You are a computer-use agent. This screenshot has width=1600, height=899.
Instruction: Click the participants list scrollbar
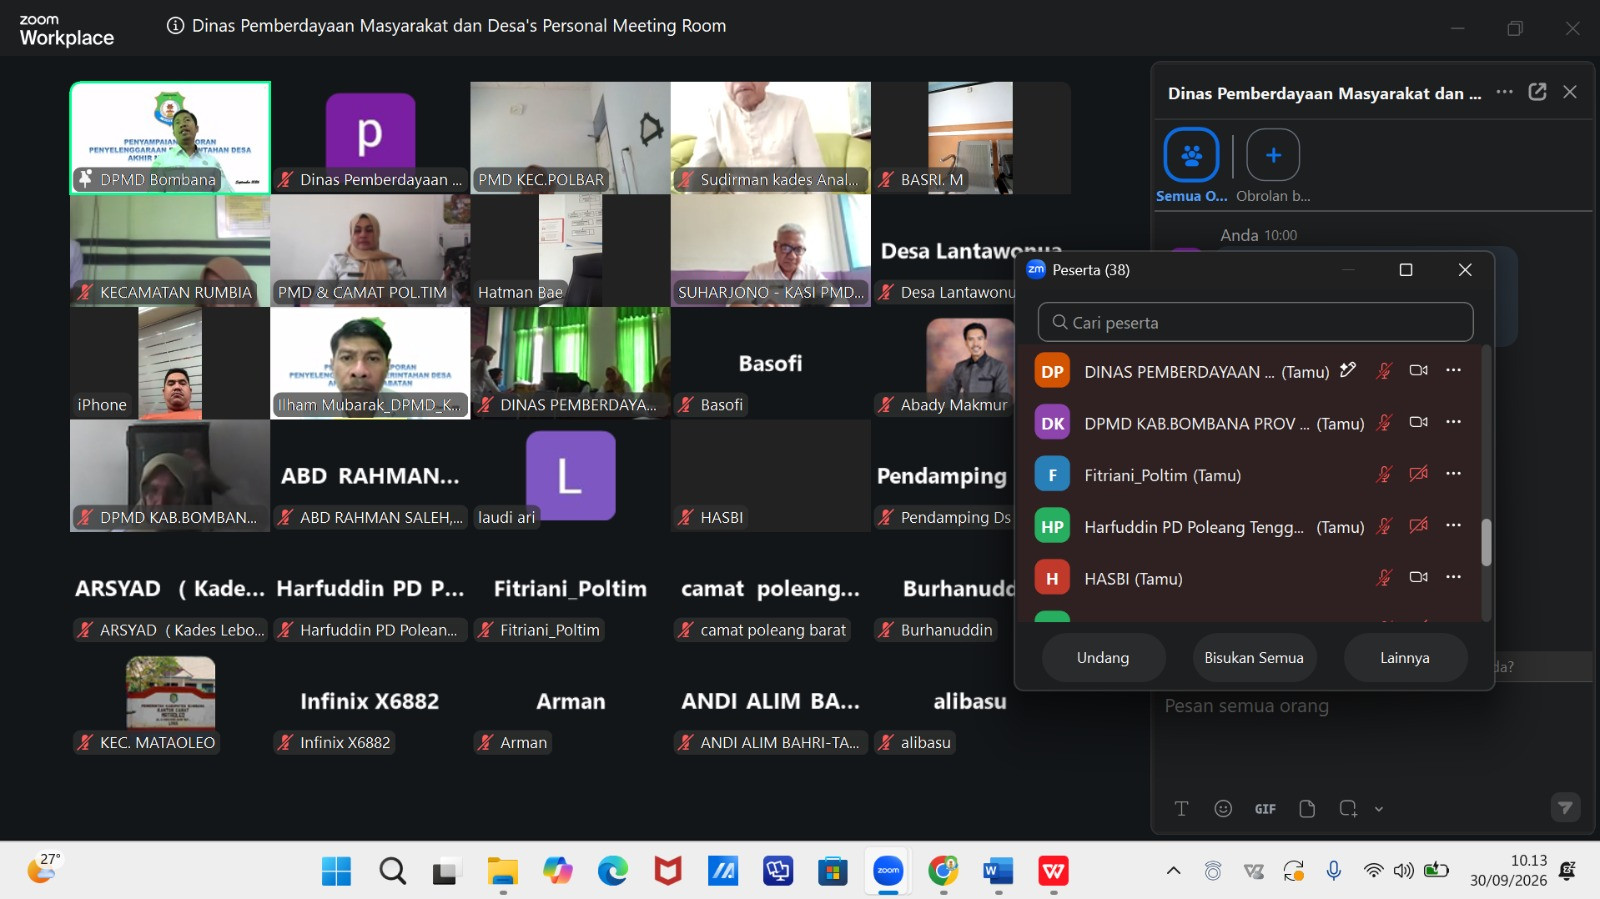click(x=1486, y=542)
